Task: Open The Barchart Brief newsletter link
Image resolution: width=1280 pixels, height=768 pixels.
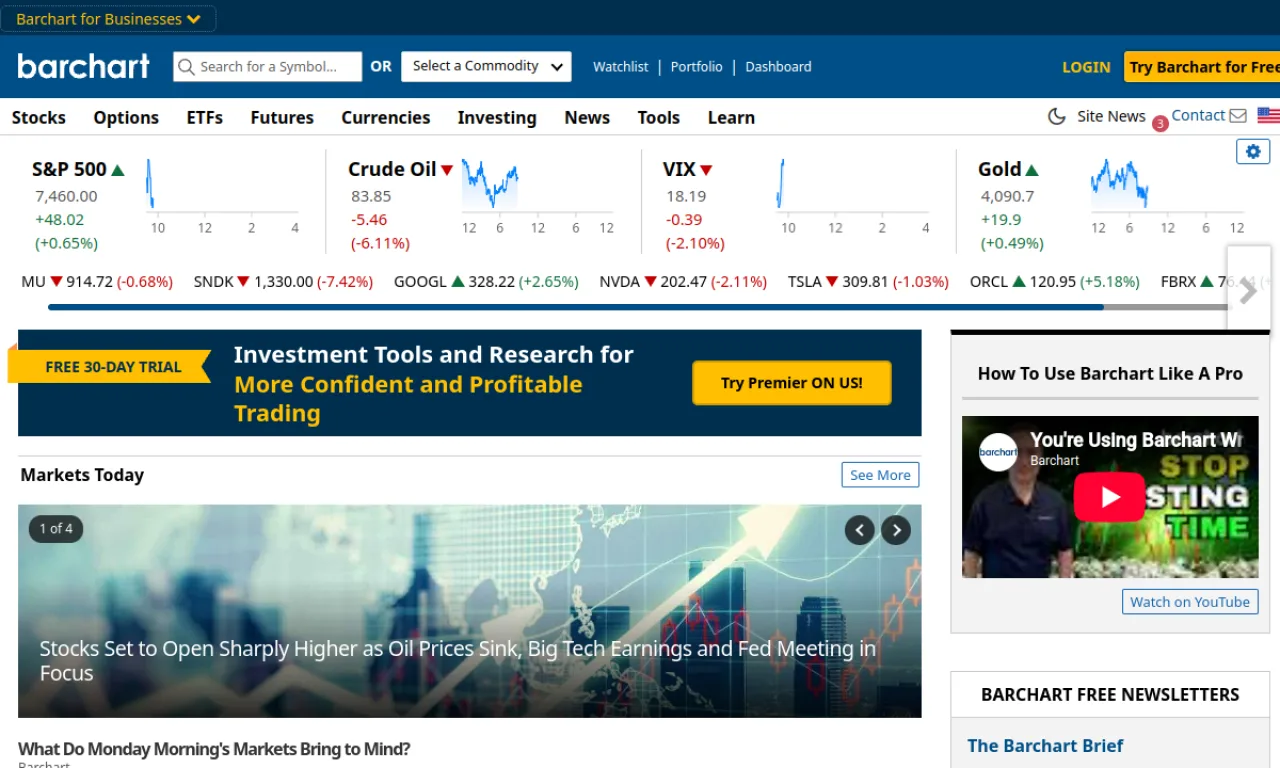Action: tap(1045, 745)
